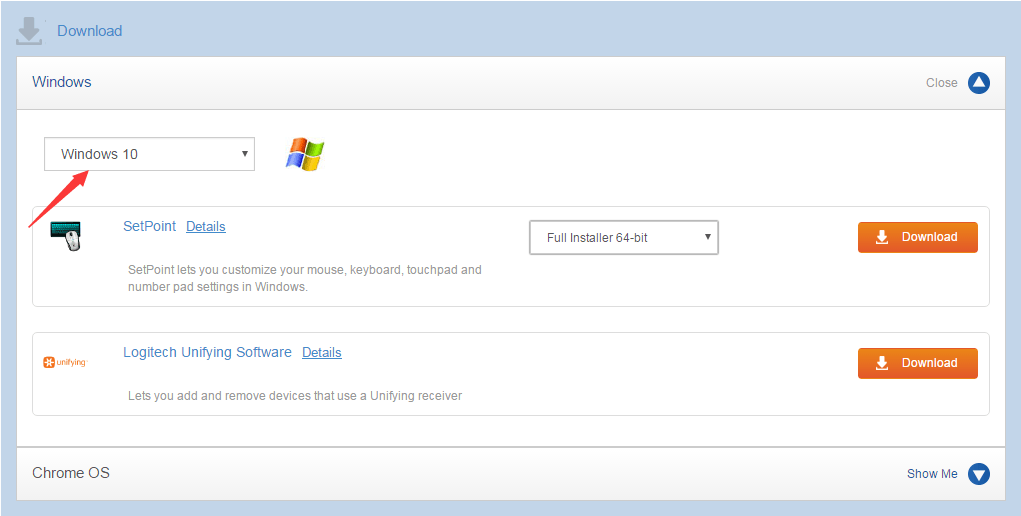The image size is (1021, 516).
Task: Click the SetPoint title link
Action: [150, 226]
